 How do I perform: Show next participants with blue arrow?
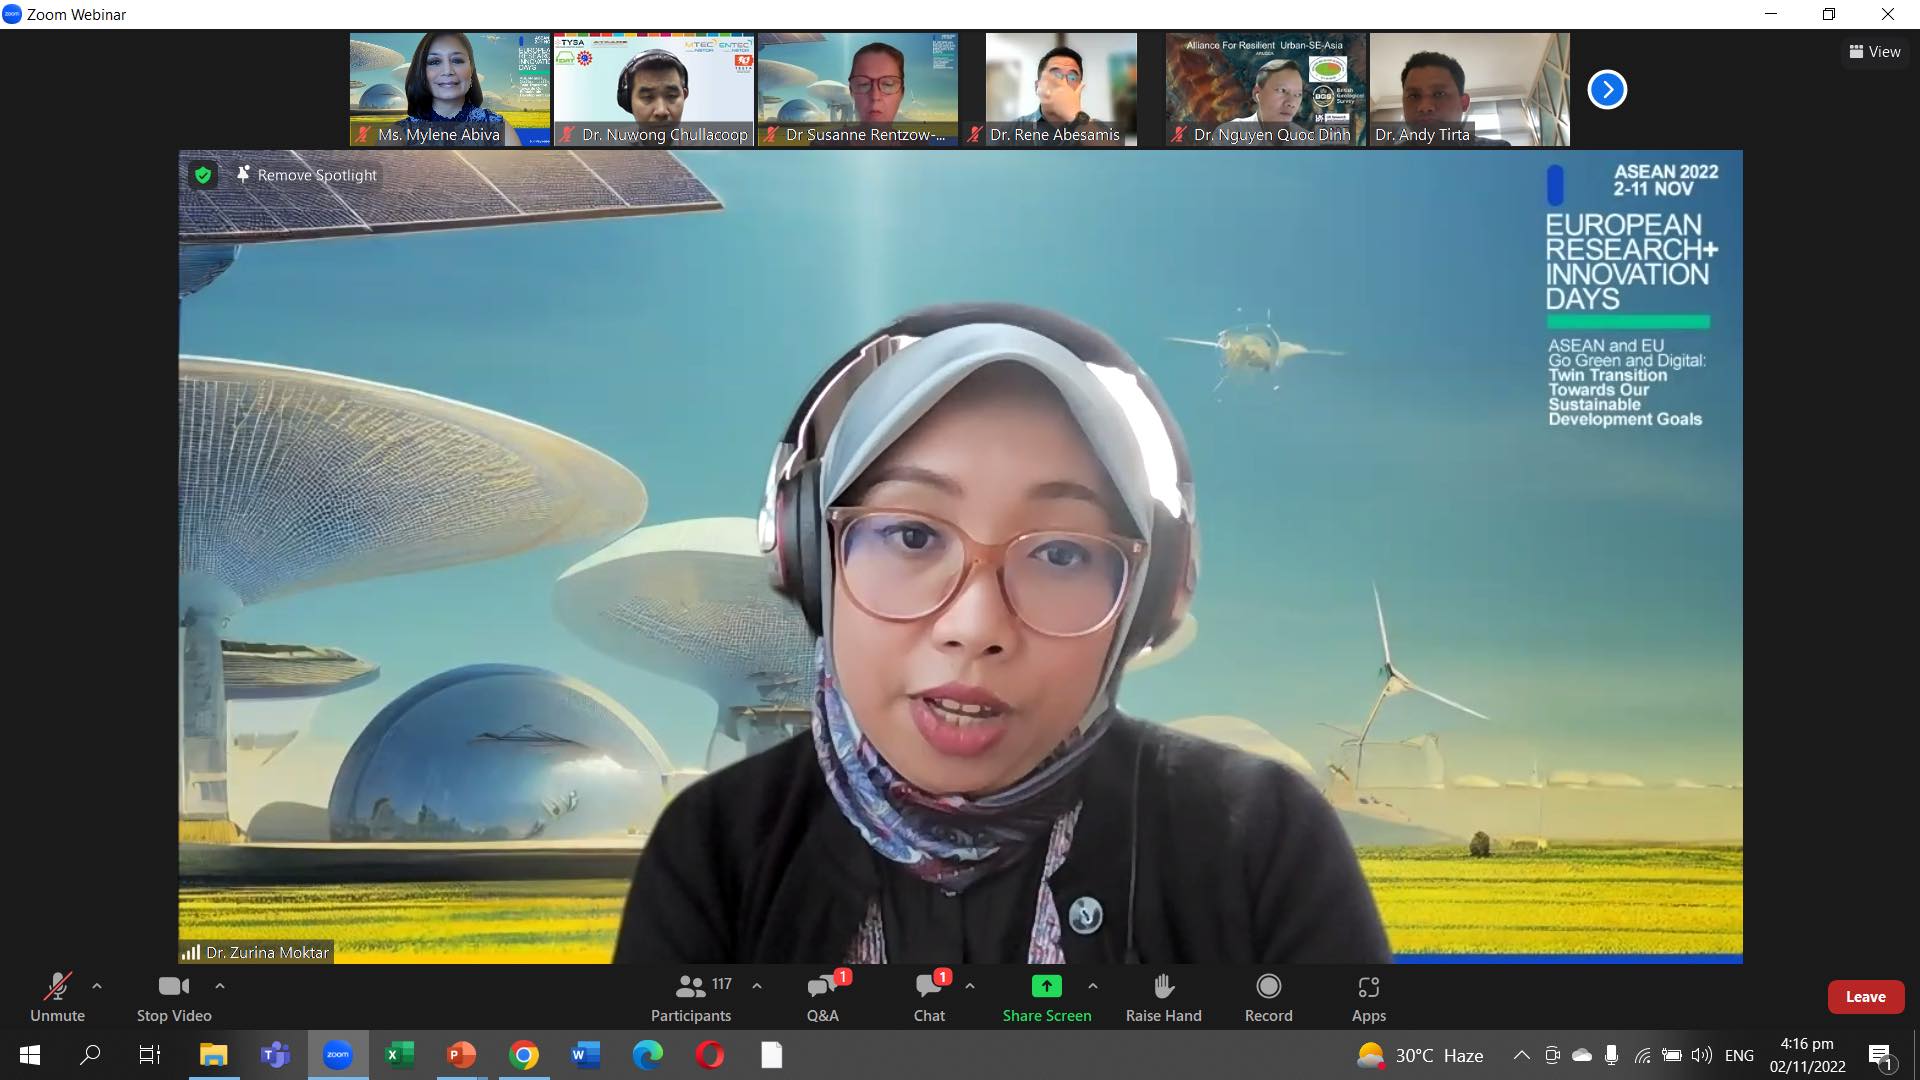point(1607,90)
